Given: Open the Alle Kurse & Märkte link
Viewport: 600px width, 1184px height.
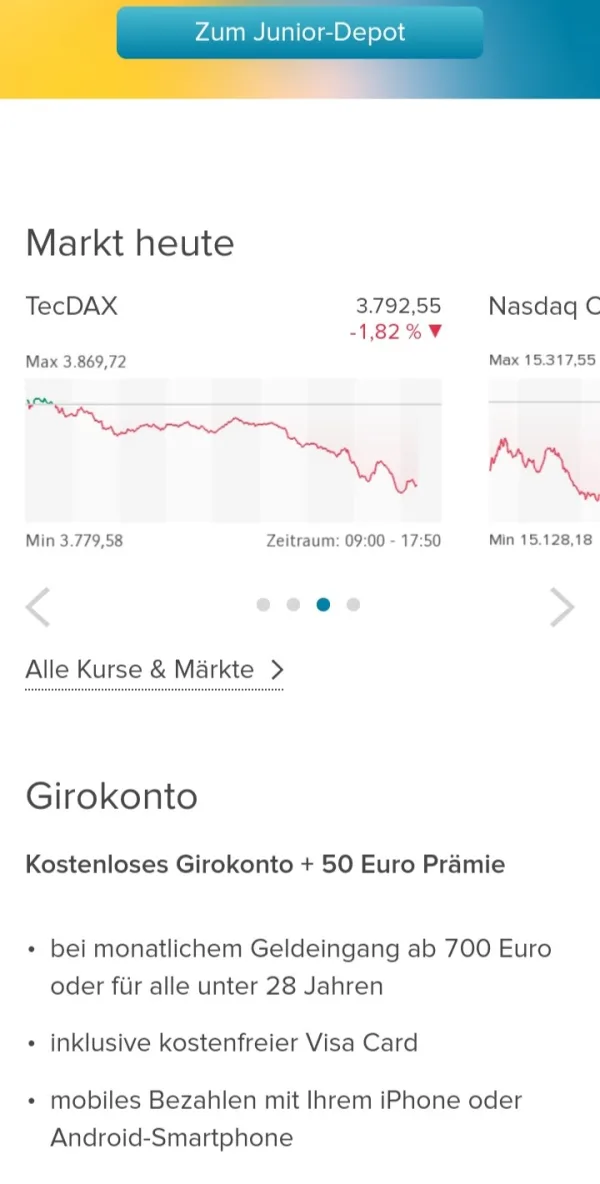Looking at the screenshot, I should coord(140,670).
